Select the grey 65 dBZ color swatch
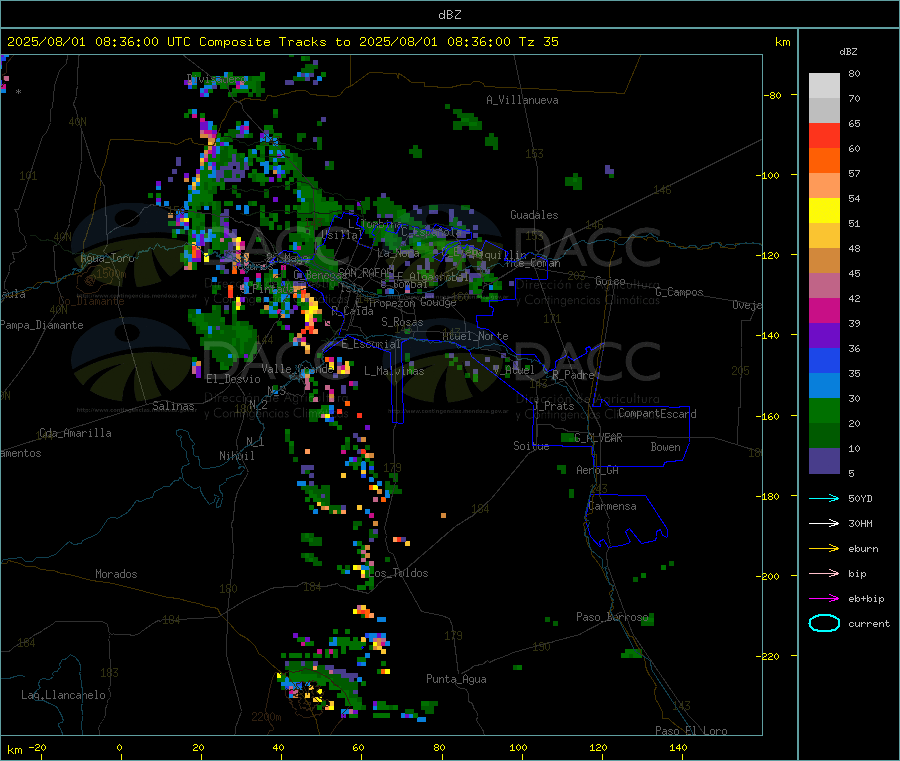The width and height of the screenshot is (900, 761). [824, 111]
